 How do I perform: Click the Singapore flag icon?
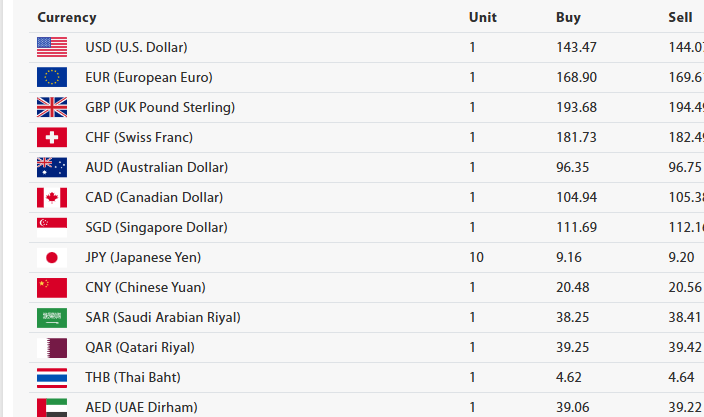[52, 227]
